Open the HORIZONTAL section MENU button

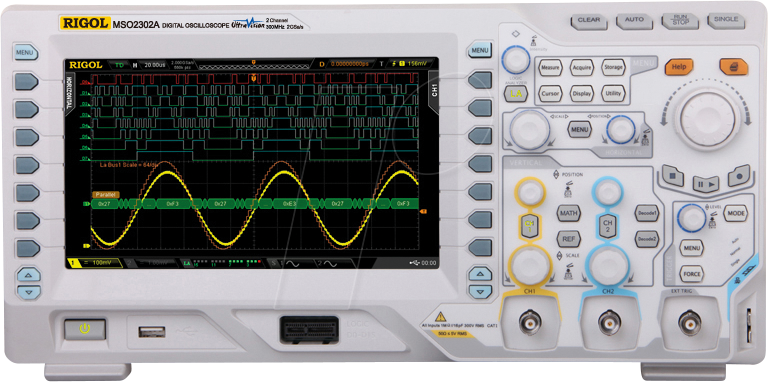point(580,129)
